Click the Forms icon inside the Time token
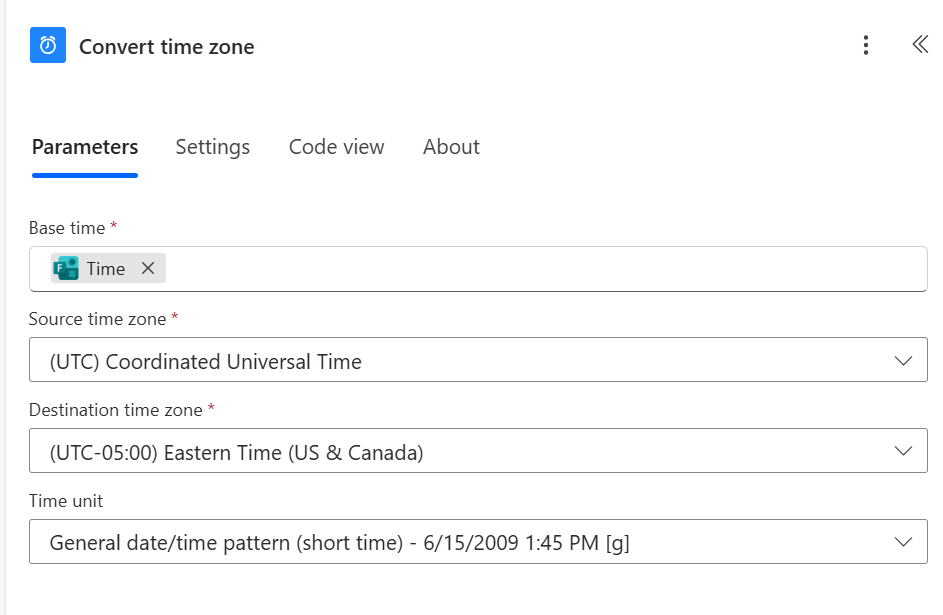 pos(68,268)
